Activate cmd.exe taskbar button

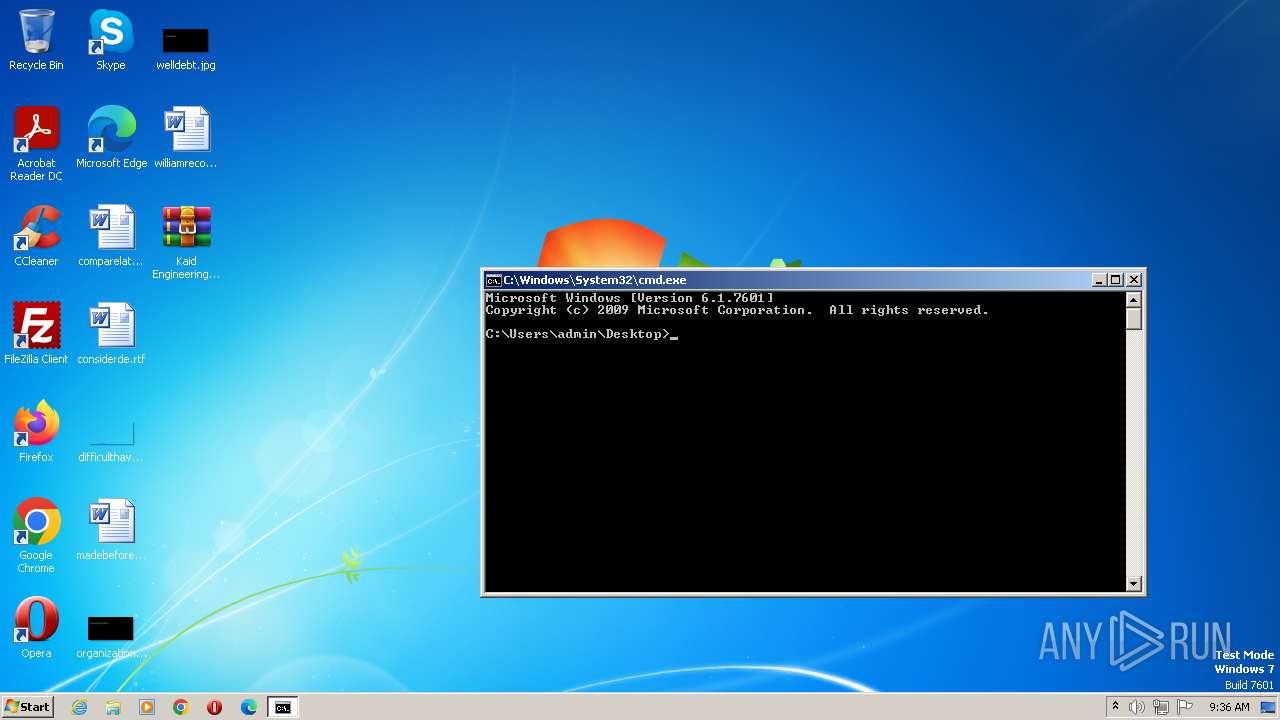[283, 707]
